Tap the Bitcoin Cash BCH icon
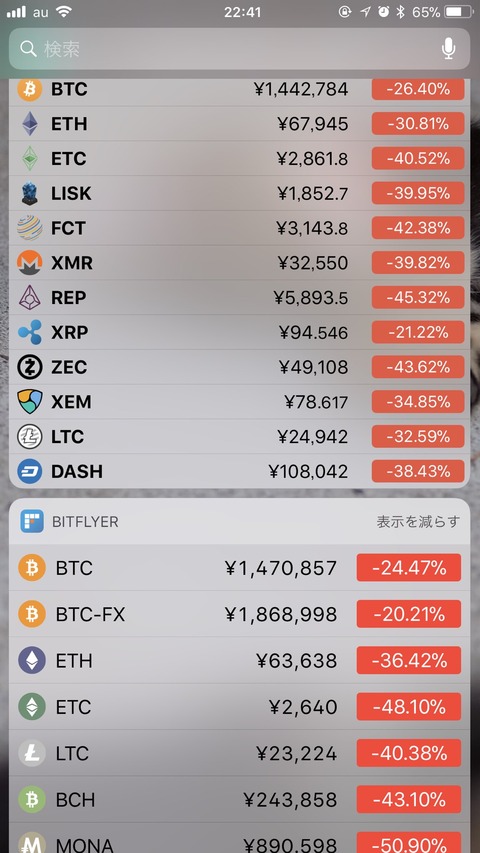The width and height of the screenshot is (480, 853). pyautogui.click(x=32, y=799)
